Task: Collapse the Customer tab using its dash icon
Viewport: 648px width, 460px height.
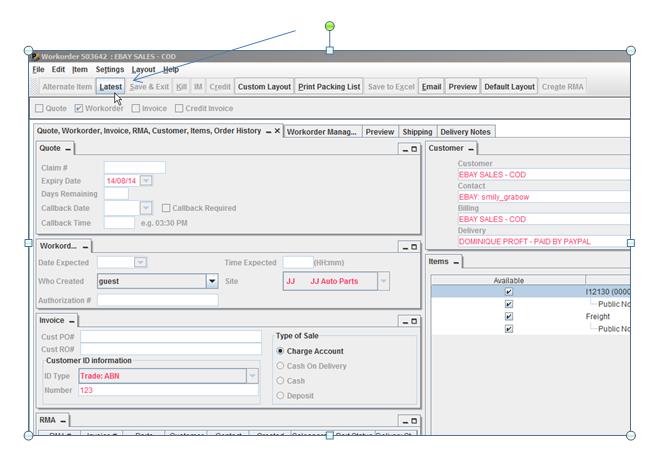Action: [471, 149]
